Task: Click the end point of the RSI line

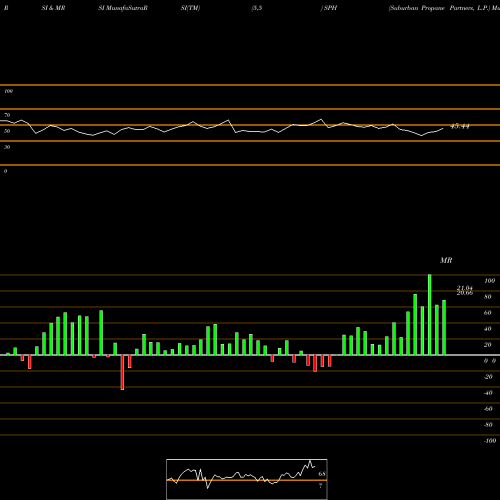Action: (x=443, y=128)
